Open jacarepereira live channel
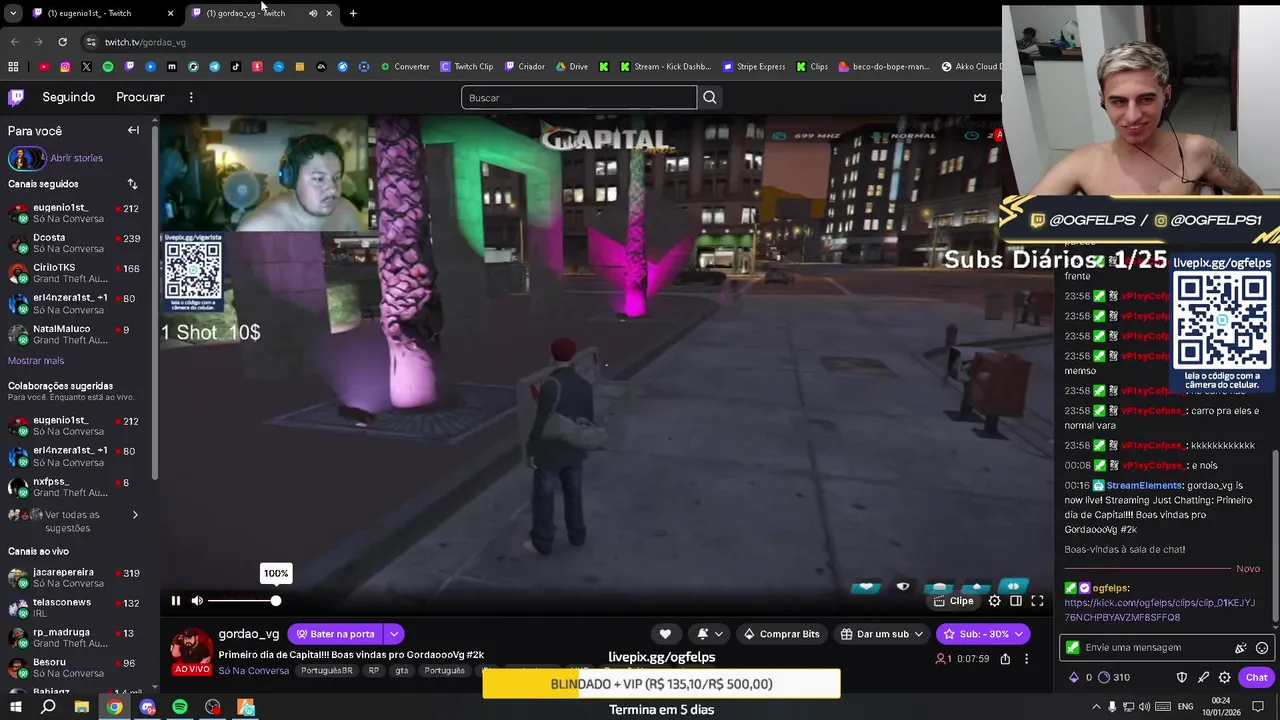 click(x=74, y=578)
